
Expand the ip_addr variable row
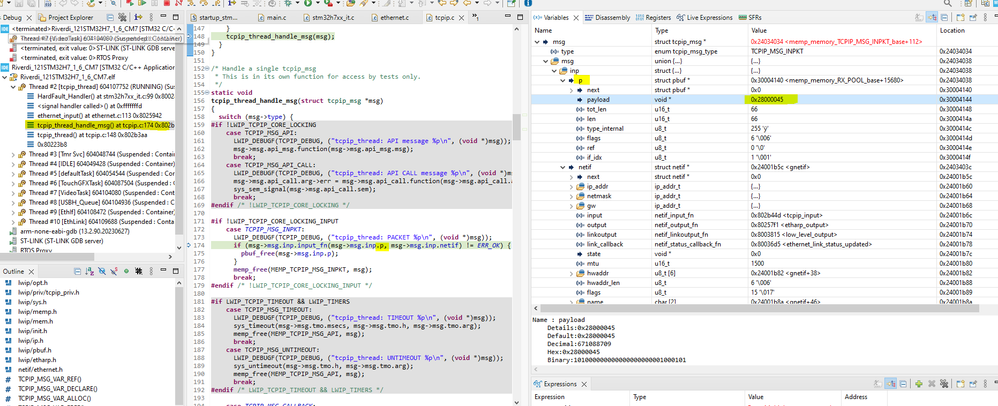point(571,186)
